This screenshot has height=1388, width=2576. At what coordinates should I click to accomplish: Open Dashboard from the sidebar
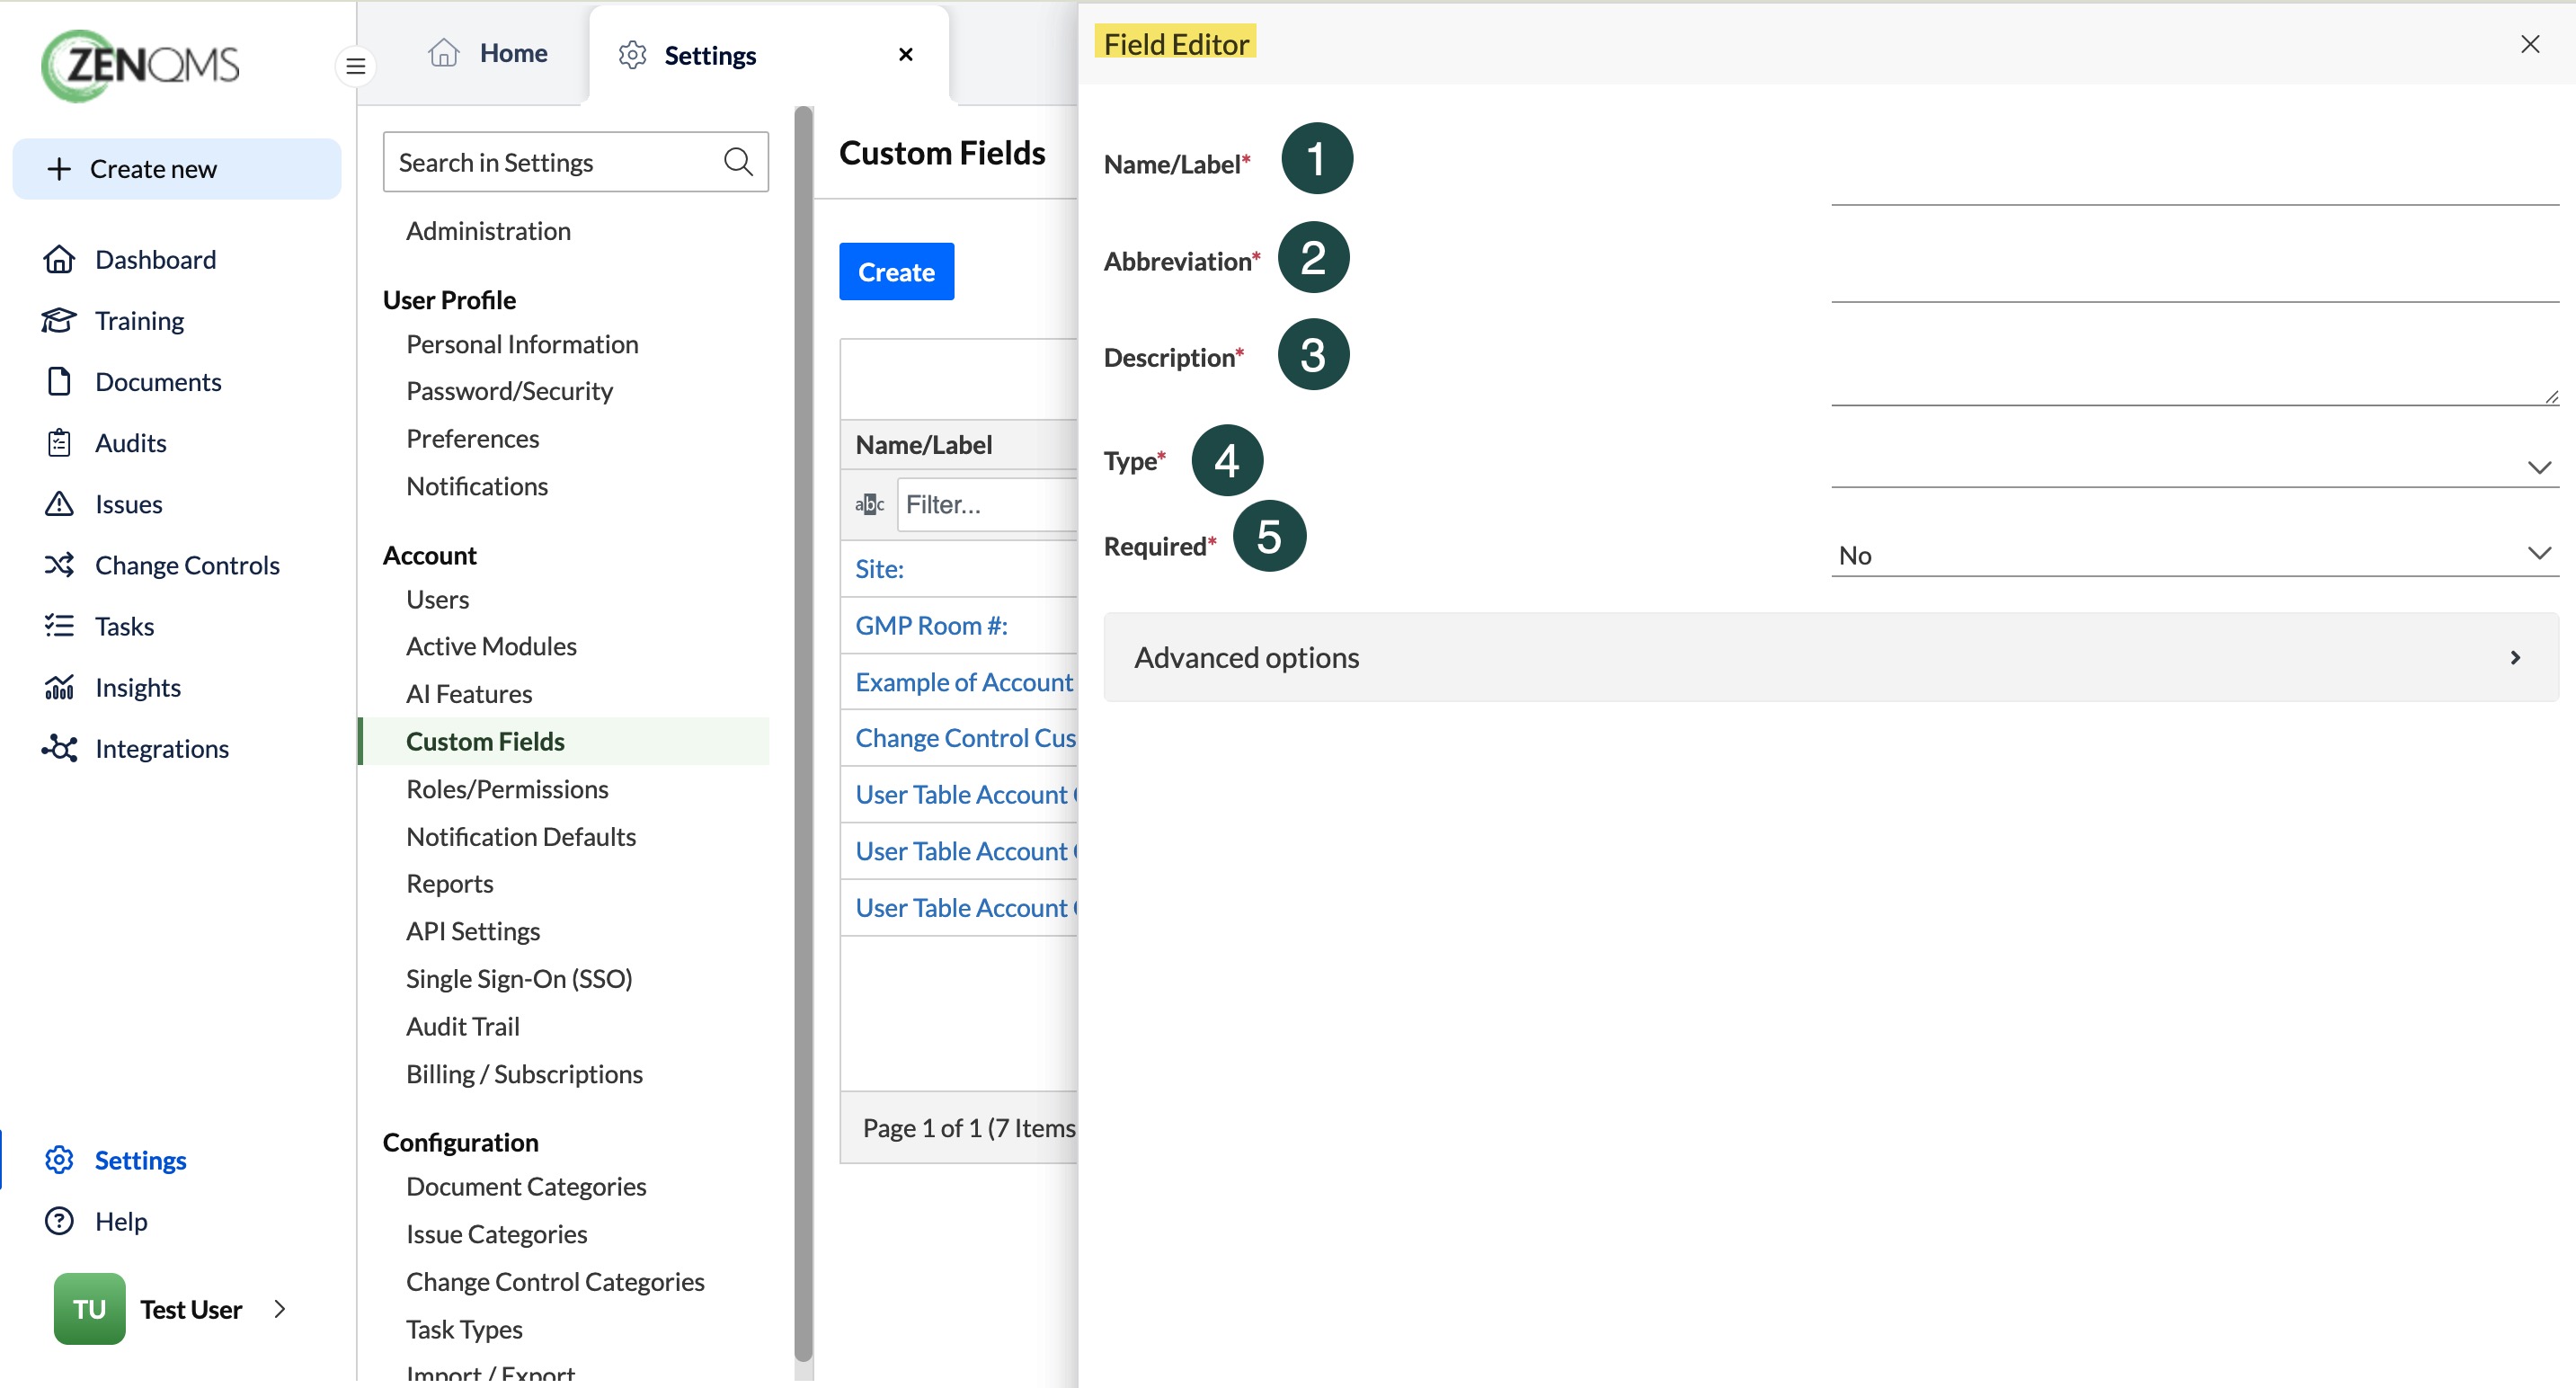(x=155, y=259)
